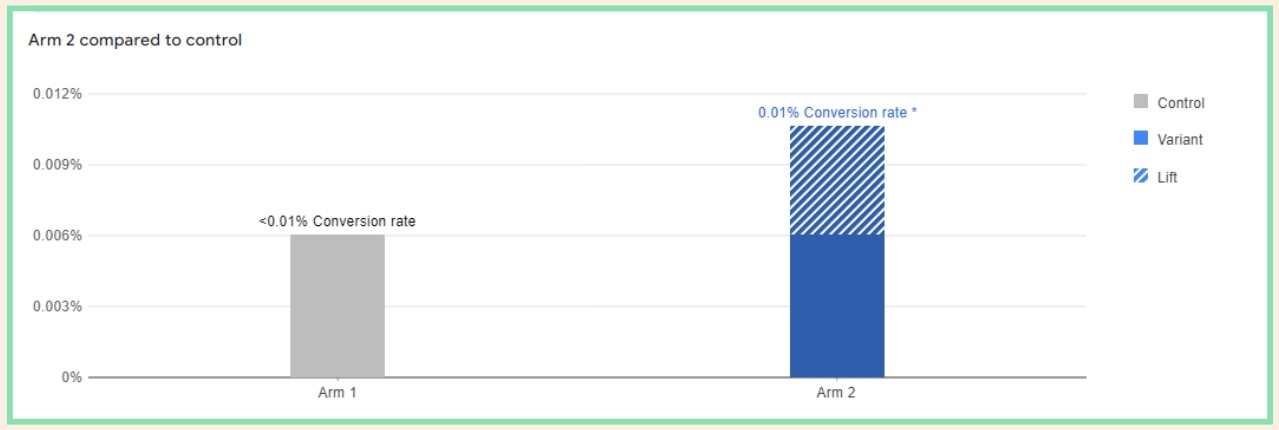The image size is (1279, 430).
Task: Click the solid blue Arm 2 bar segment
Action: click(837, 306)
